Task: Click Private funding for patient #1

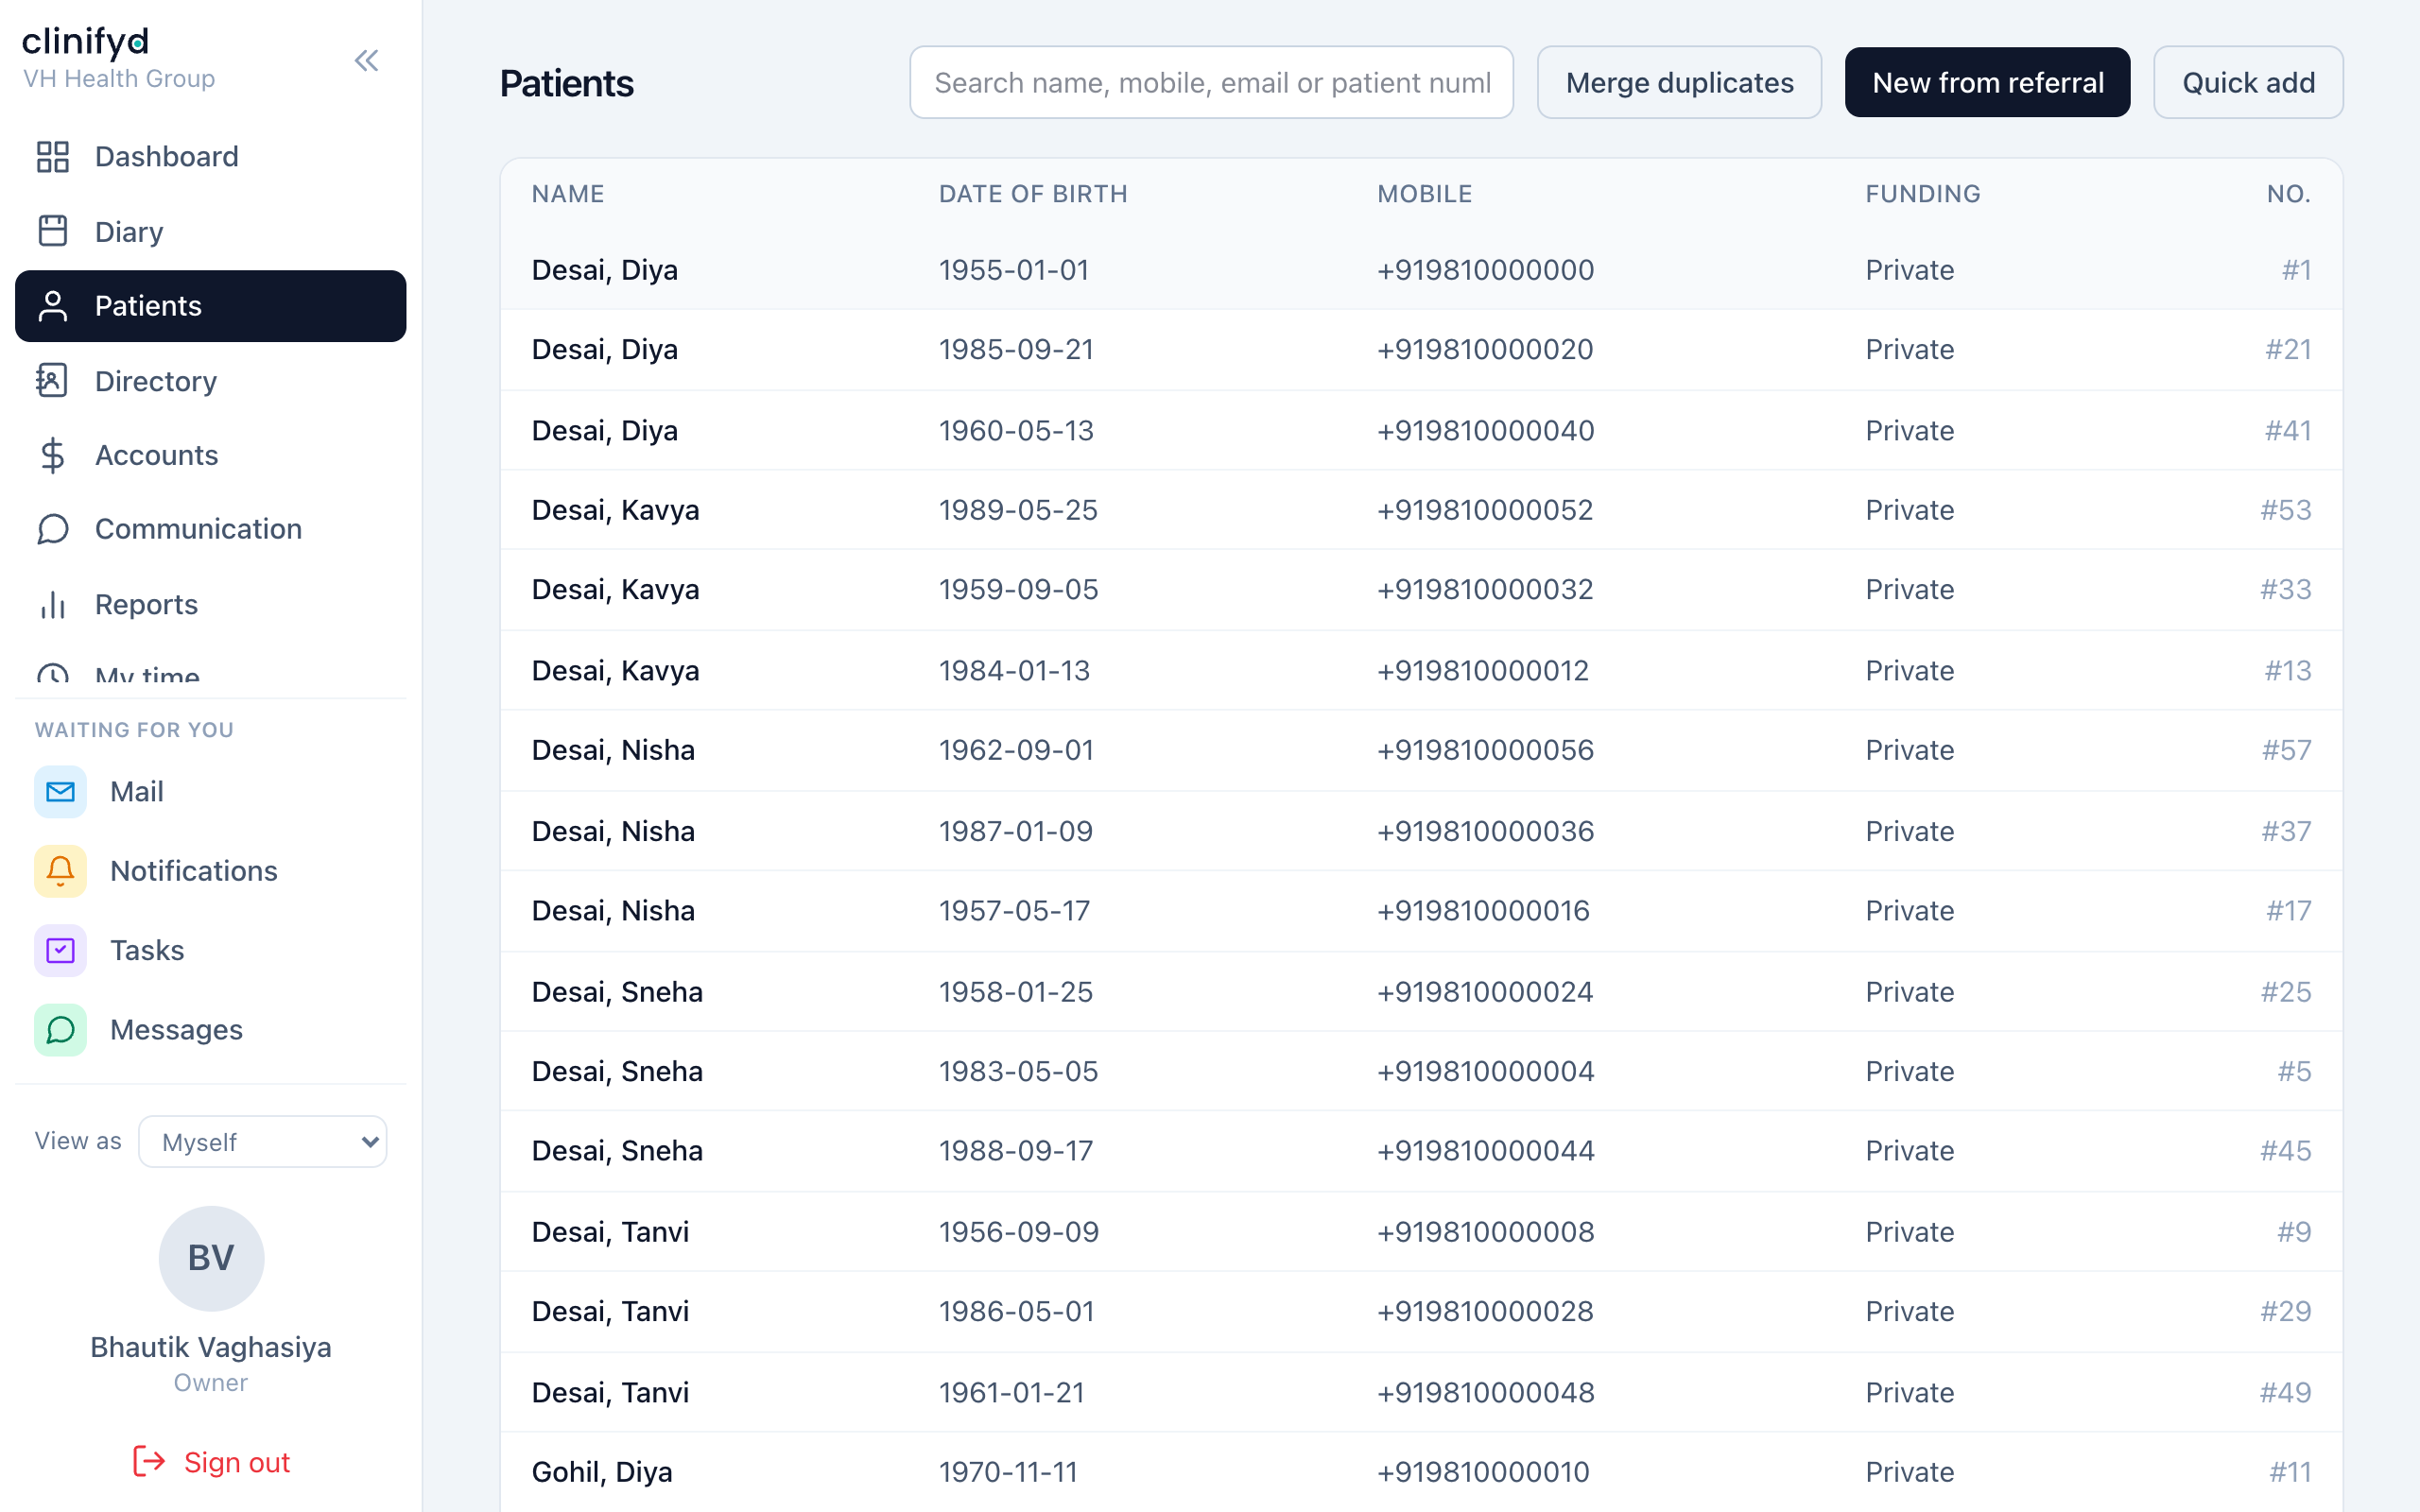Action: (1909, 270)
